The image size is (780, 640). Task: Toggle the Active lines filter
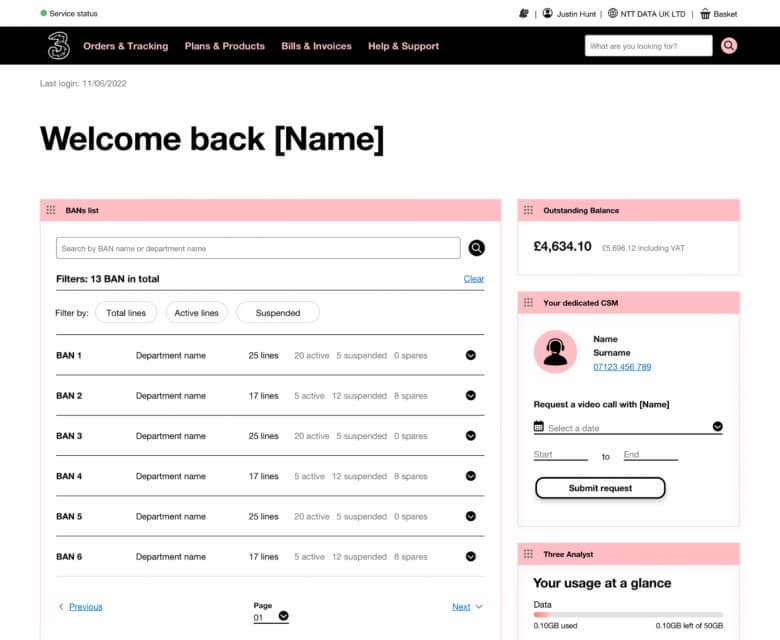click(x=196, y=313)
